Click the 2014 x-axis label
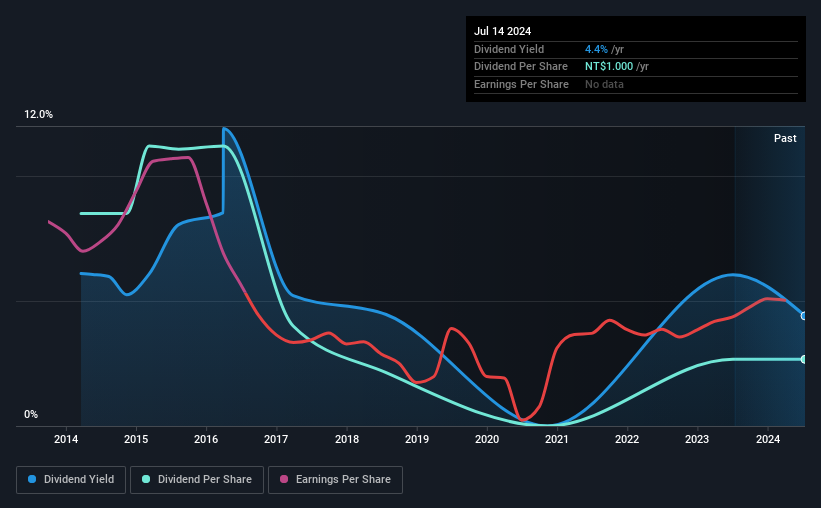821x508 pixels. pyautogui.click(x=66, y=439)
